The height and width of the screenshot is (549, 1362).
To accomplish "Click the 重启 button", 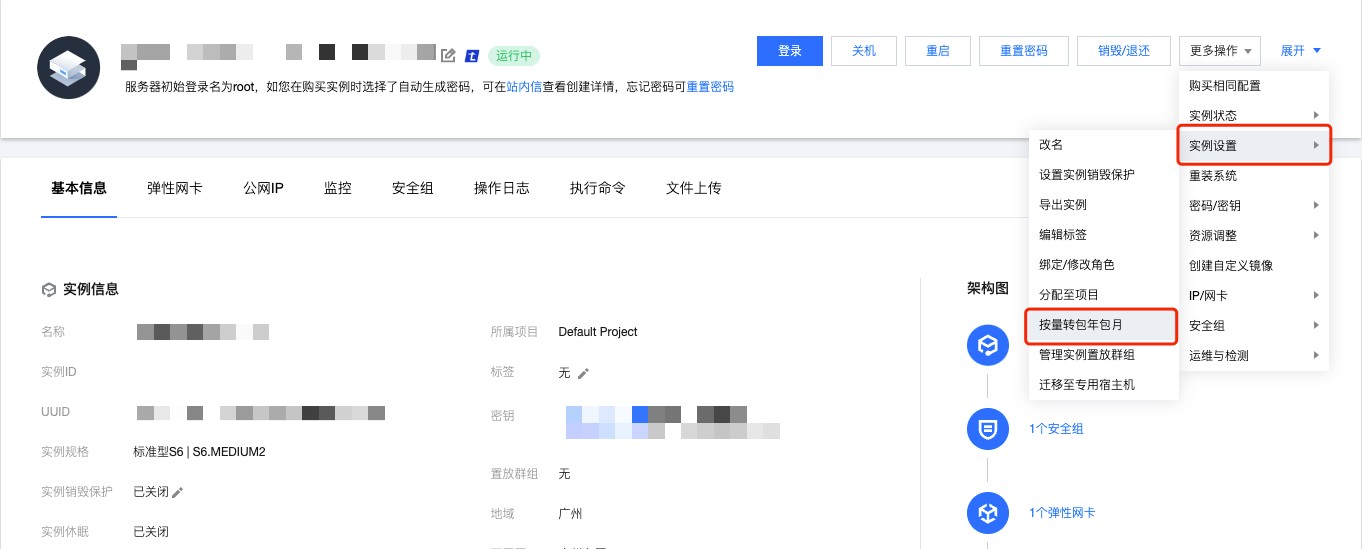I will tap(938, 51).
